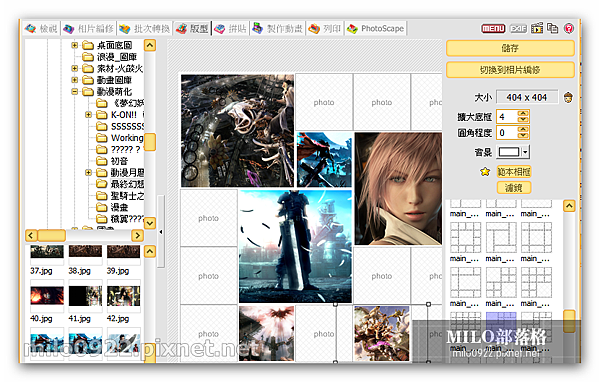Viewport: 600px width, 382px height.
Task: Click the left panel collapse arrow
Action: click(x=161, y=232)
